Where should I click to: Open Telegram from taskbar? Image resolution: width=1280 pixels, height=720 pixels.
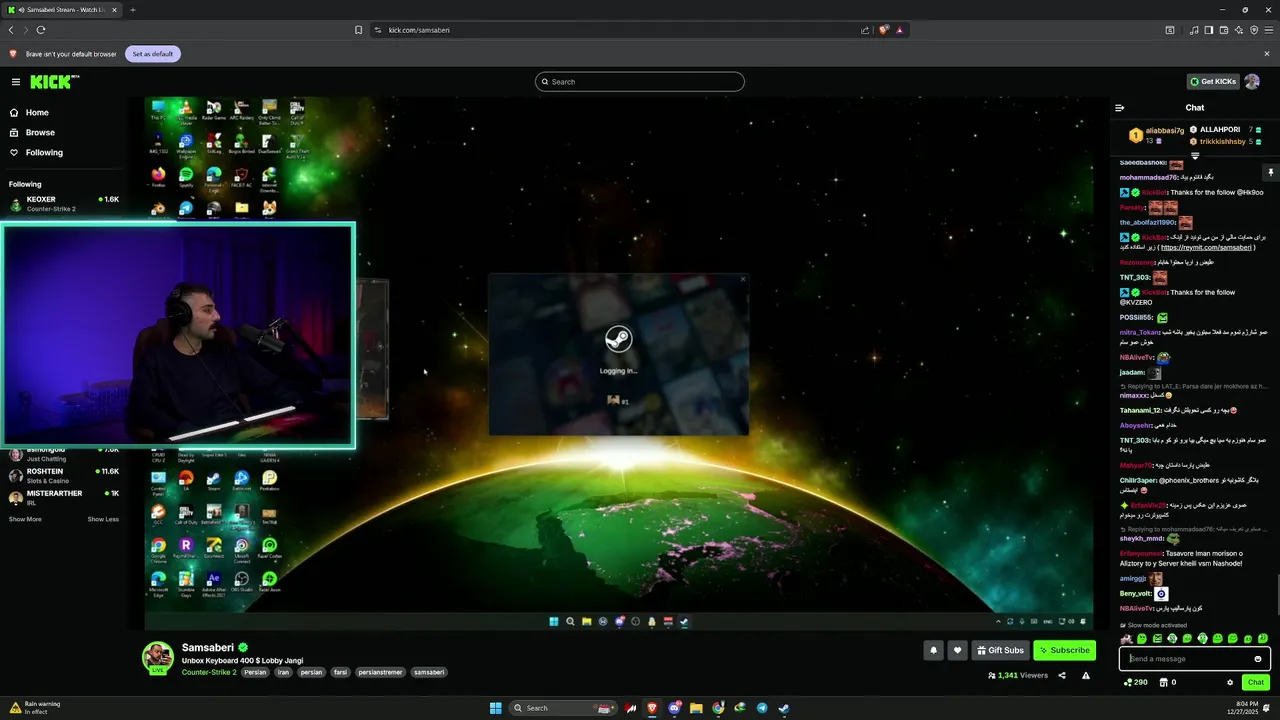click(x=761, y=708)
